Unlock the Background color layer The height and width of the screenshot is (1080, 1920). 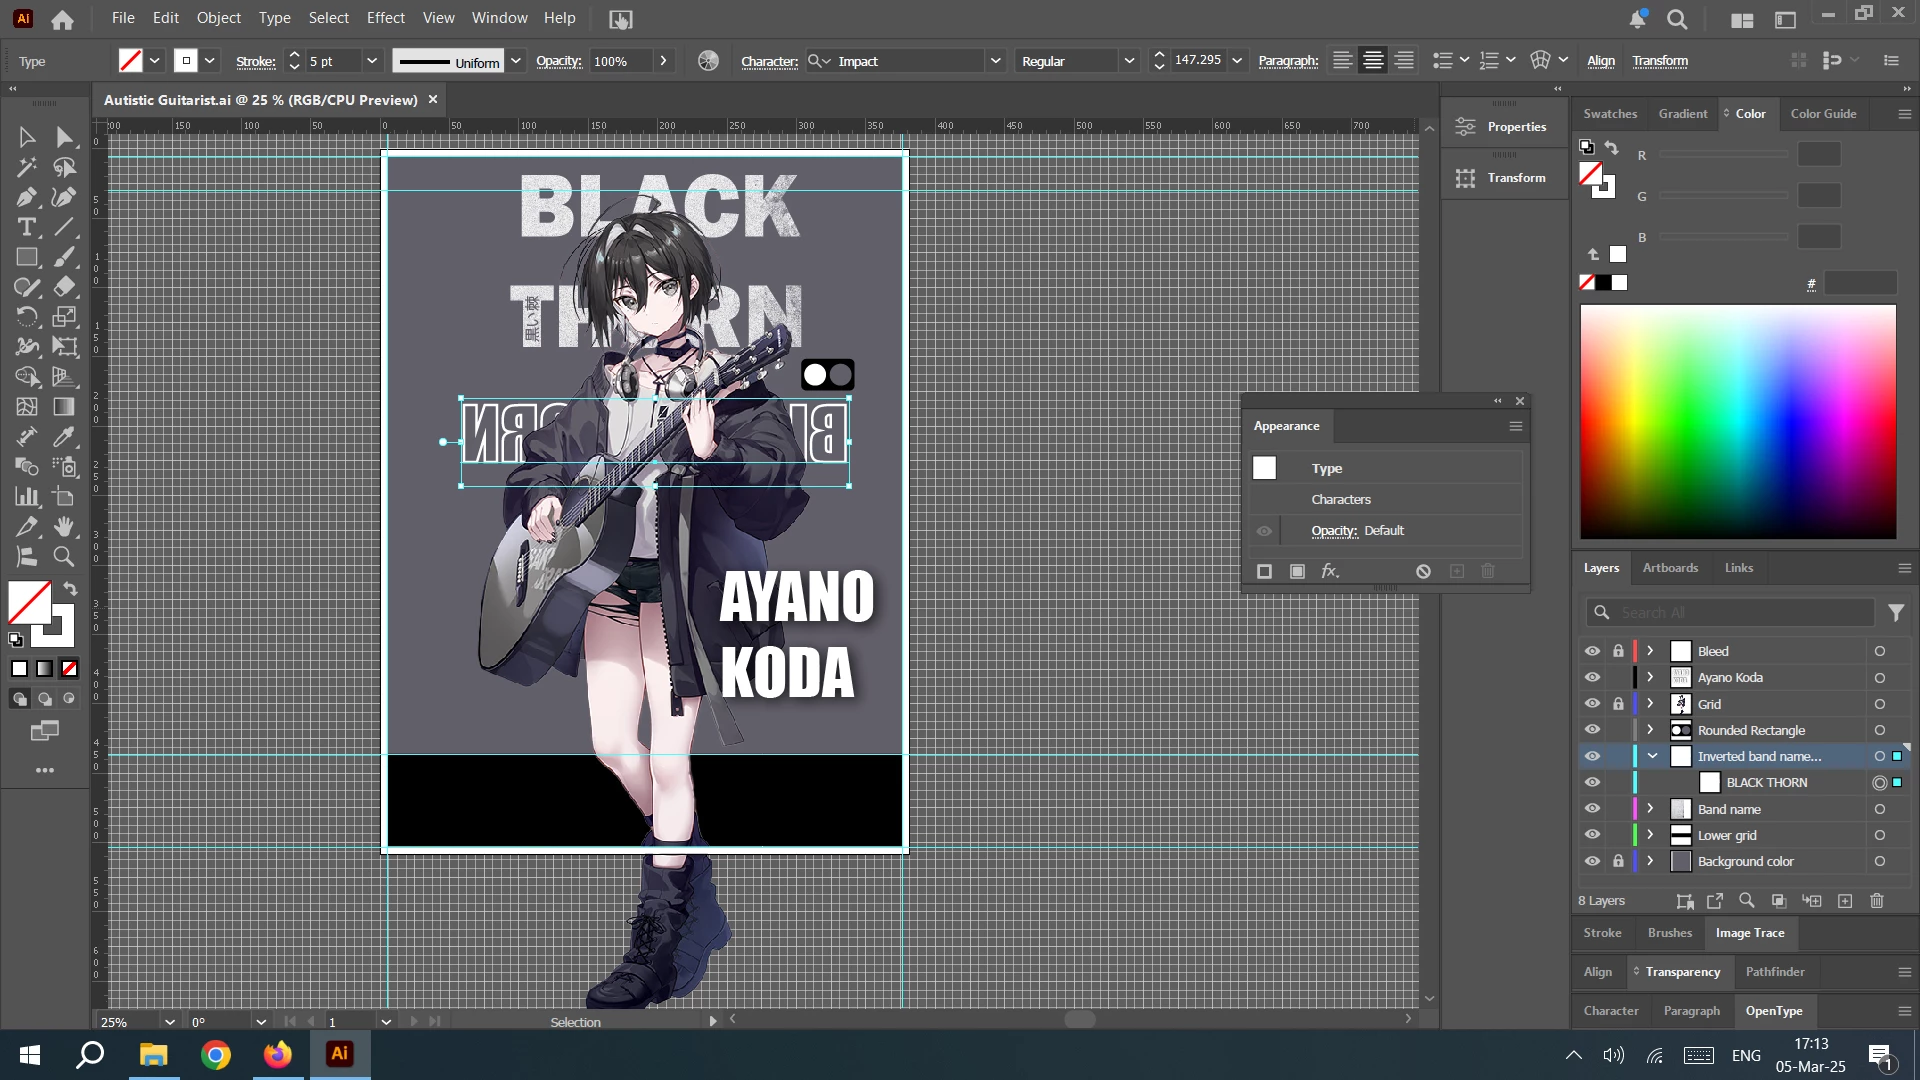[1618, 861]
